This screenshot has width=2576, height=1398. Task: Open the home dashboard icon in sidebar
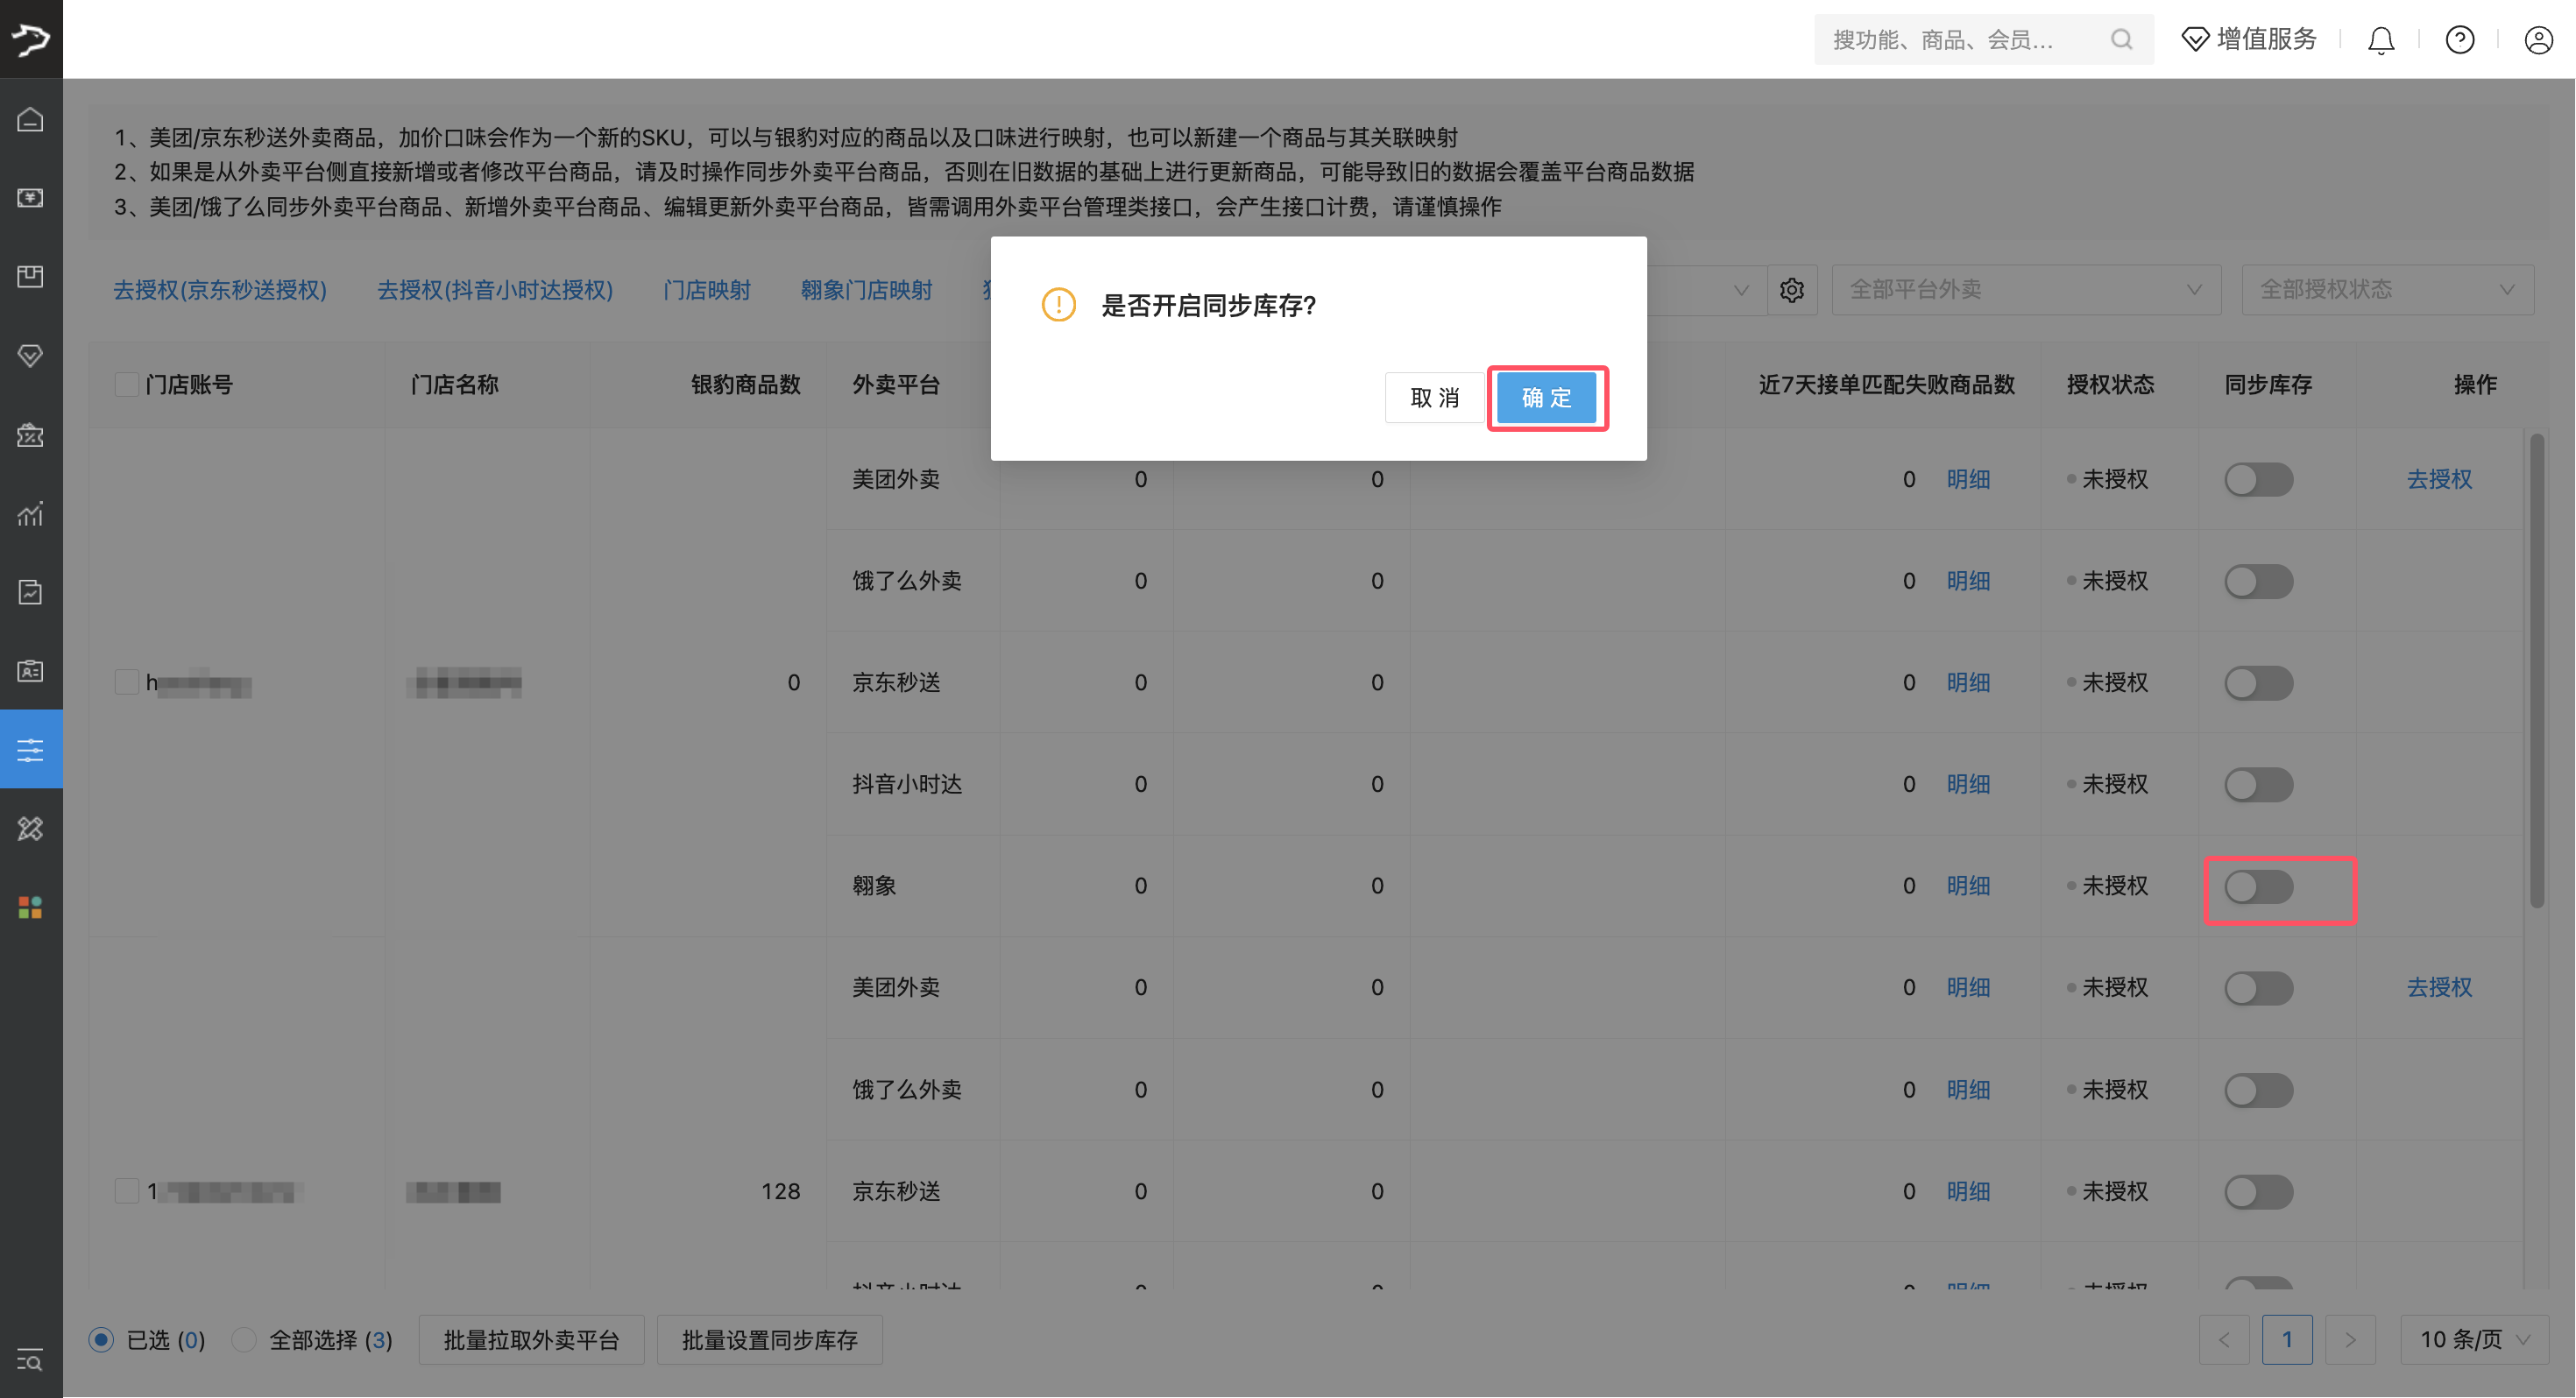tap(30, 118)
